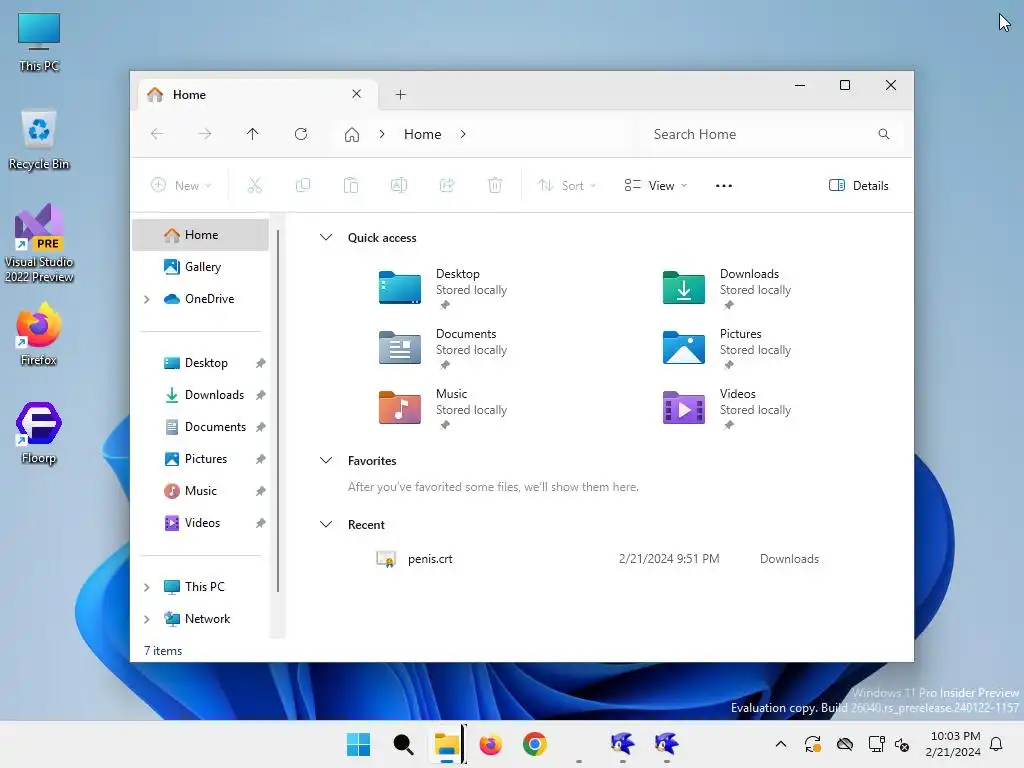
Task: Select the This PC desktop icon
Action: 39,42
